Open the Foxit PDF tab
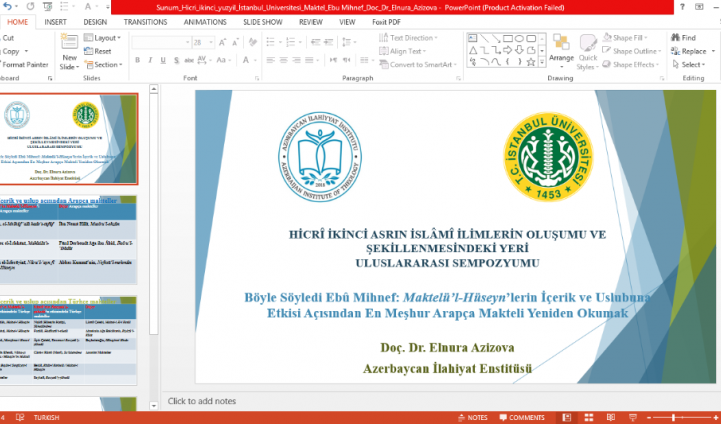721x424 pixels. [386, 22]
